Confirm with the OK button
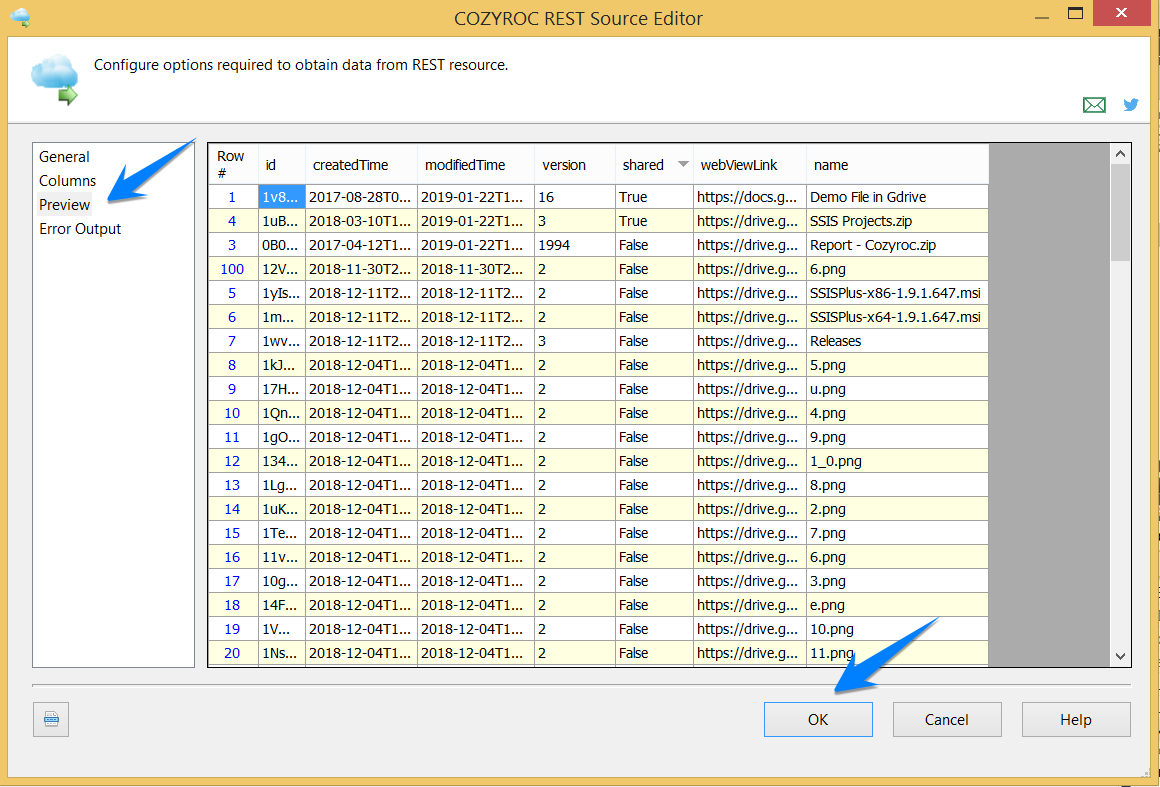This screenshot has height=787, width=1160. tap(818, 720)
